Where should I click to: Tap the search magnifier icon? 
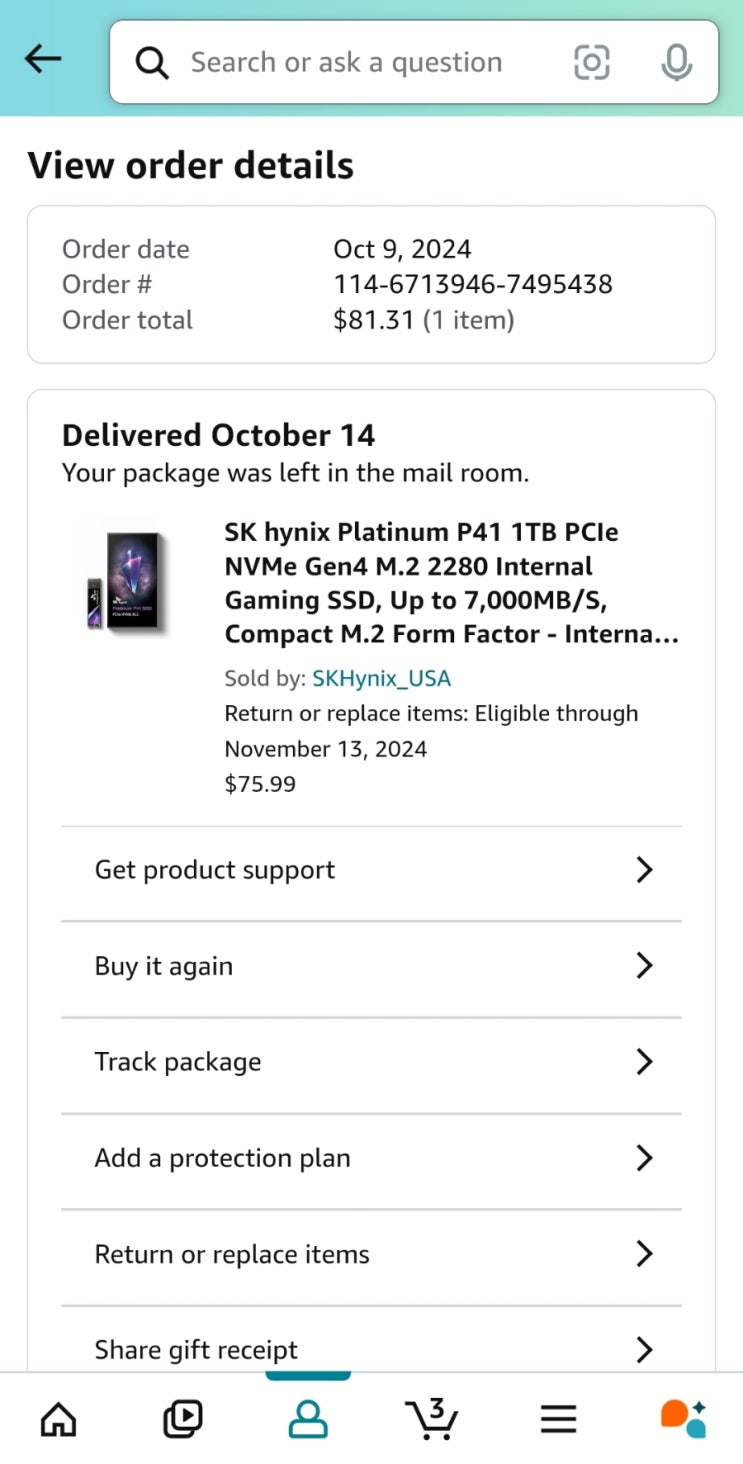click(x=152, y=63)
